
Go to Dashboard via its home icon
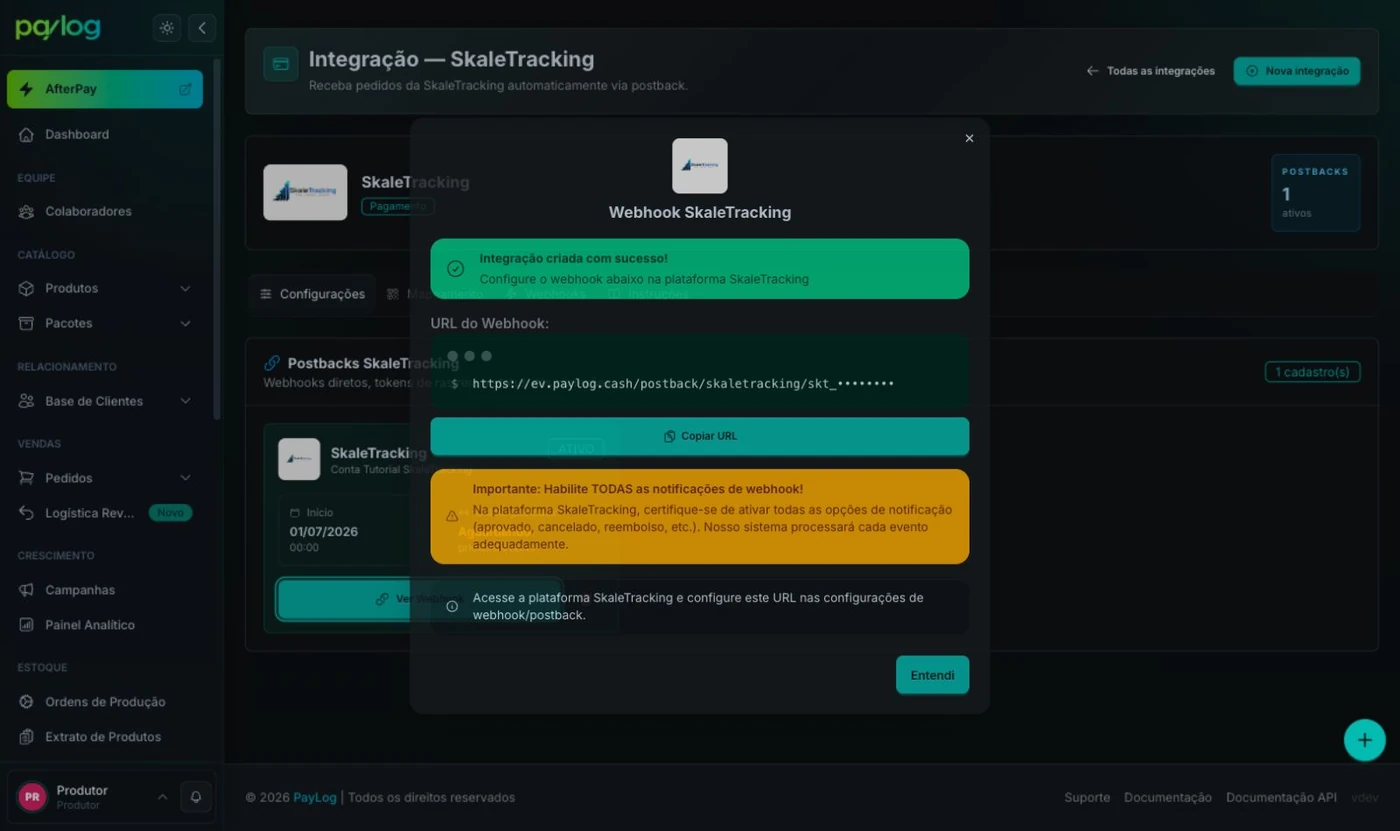(27, 134)
